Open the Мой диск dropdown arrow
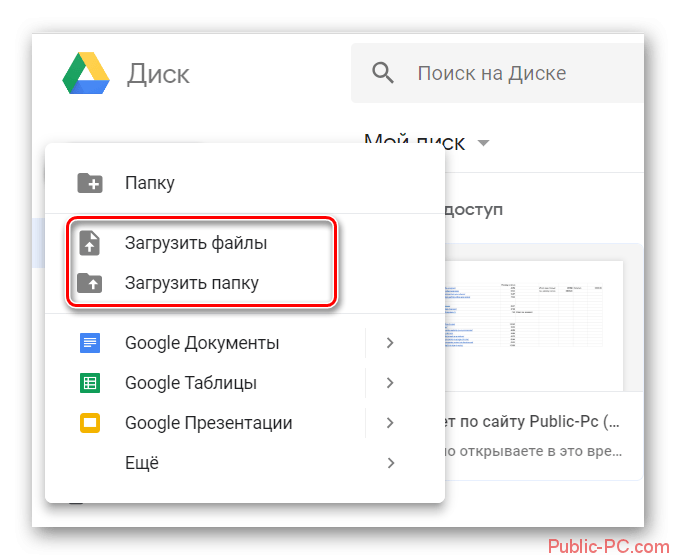The image size is (676, 559). pyautogui.click(x=484, y=143)
